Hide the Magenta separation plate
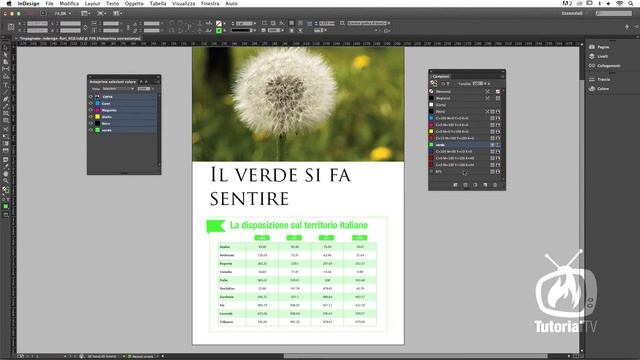The image size is (640, 360). click(x=91, y=110)
